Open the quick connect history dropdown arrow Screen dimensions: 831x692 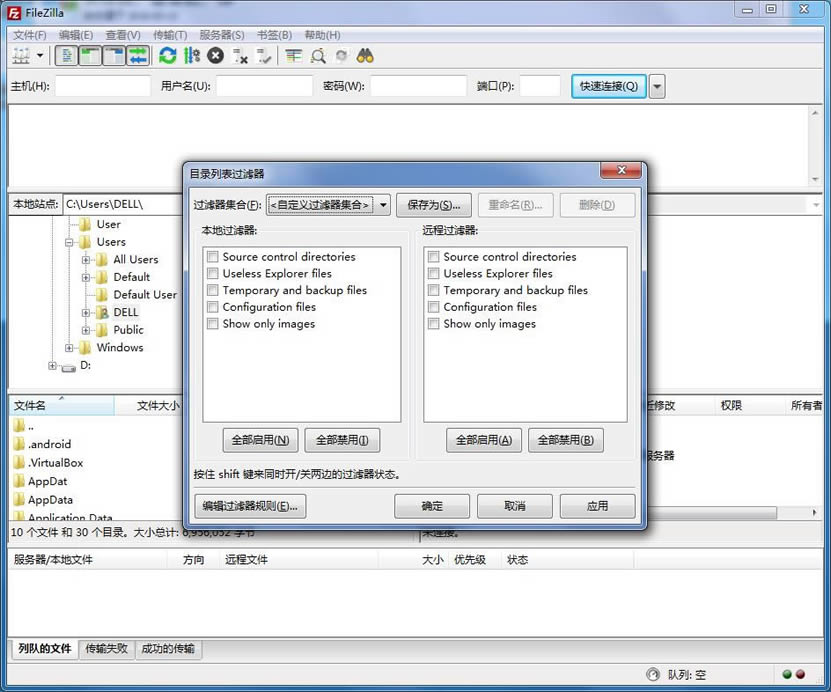657,87
